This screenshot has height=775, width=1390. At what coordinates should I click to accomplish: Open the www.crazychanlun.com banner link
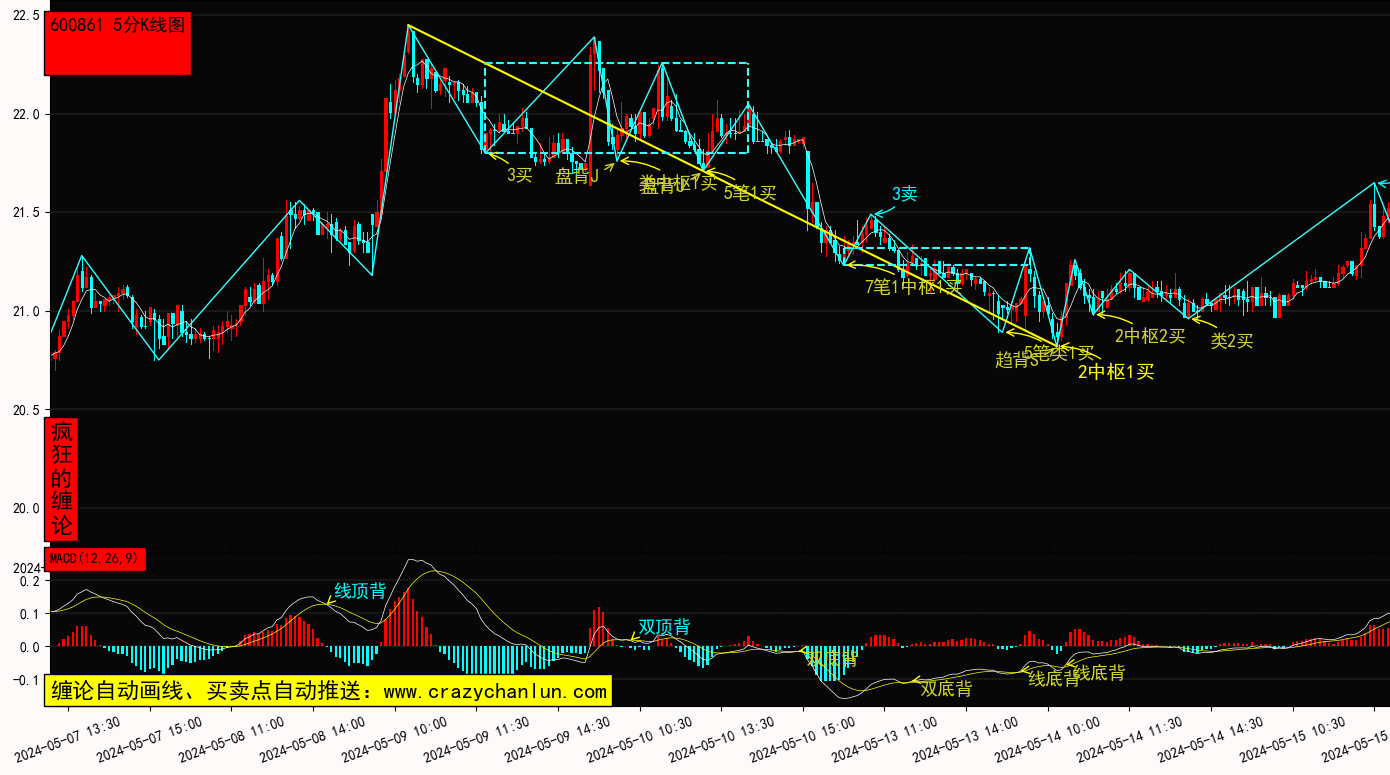pos(327,691)
